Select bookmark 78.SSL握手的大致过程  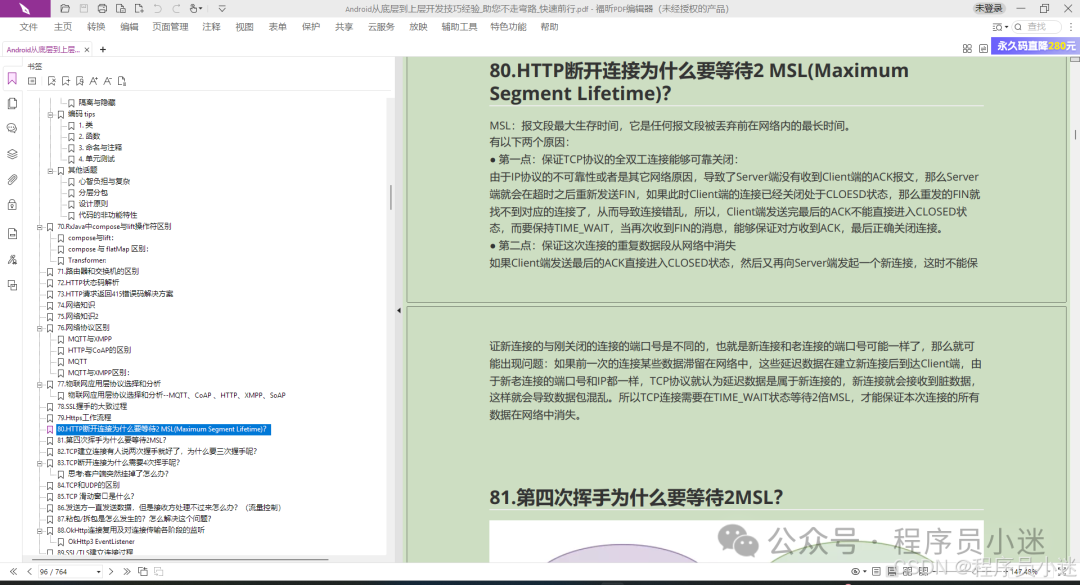point(92,407)
